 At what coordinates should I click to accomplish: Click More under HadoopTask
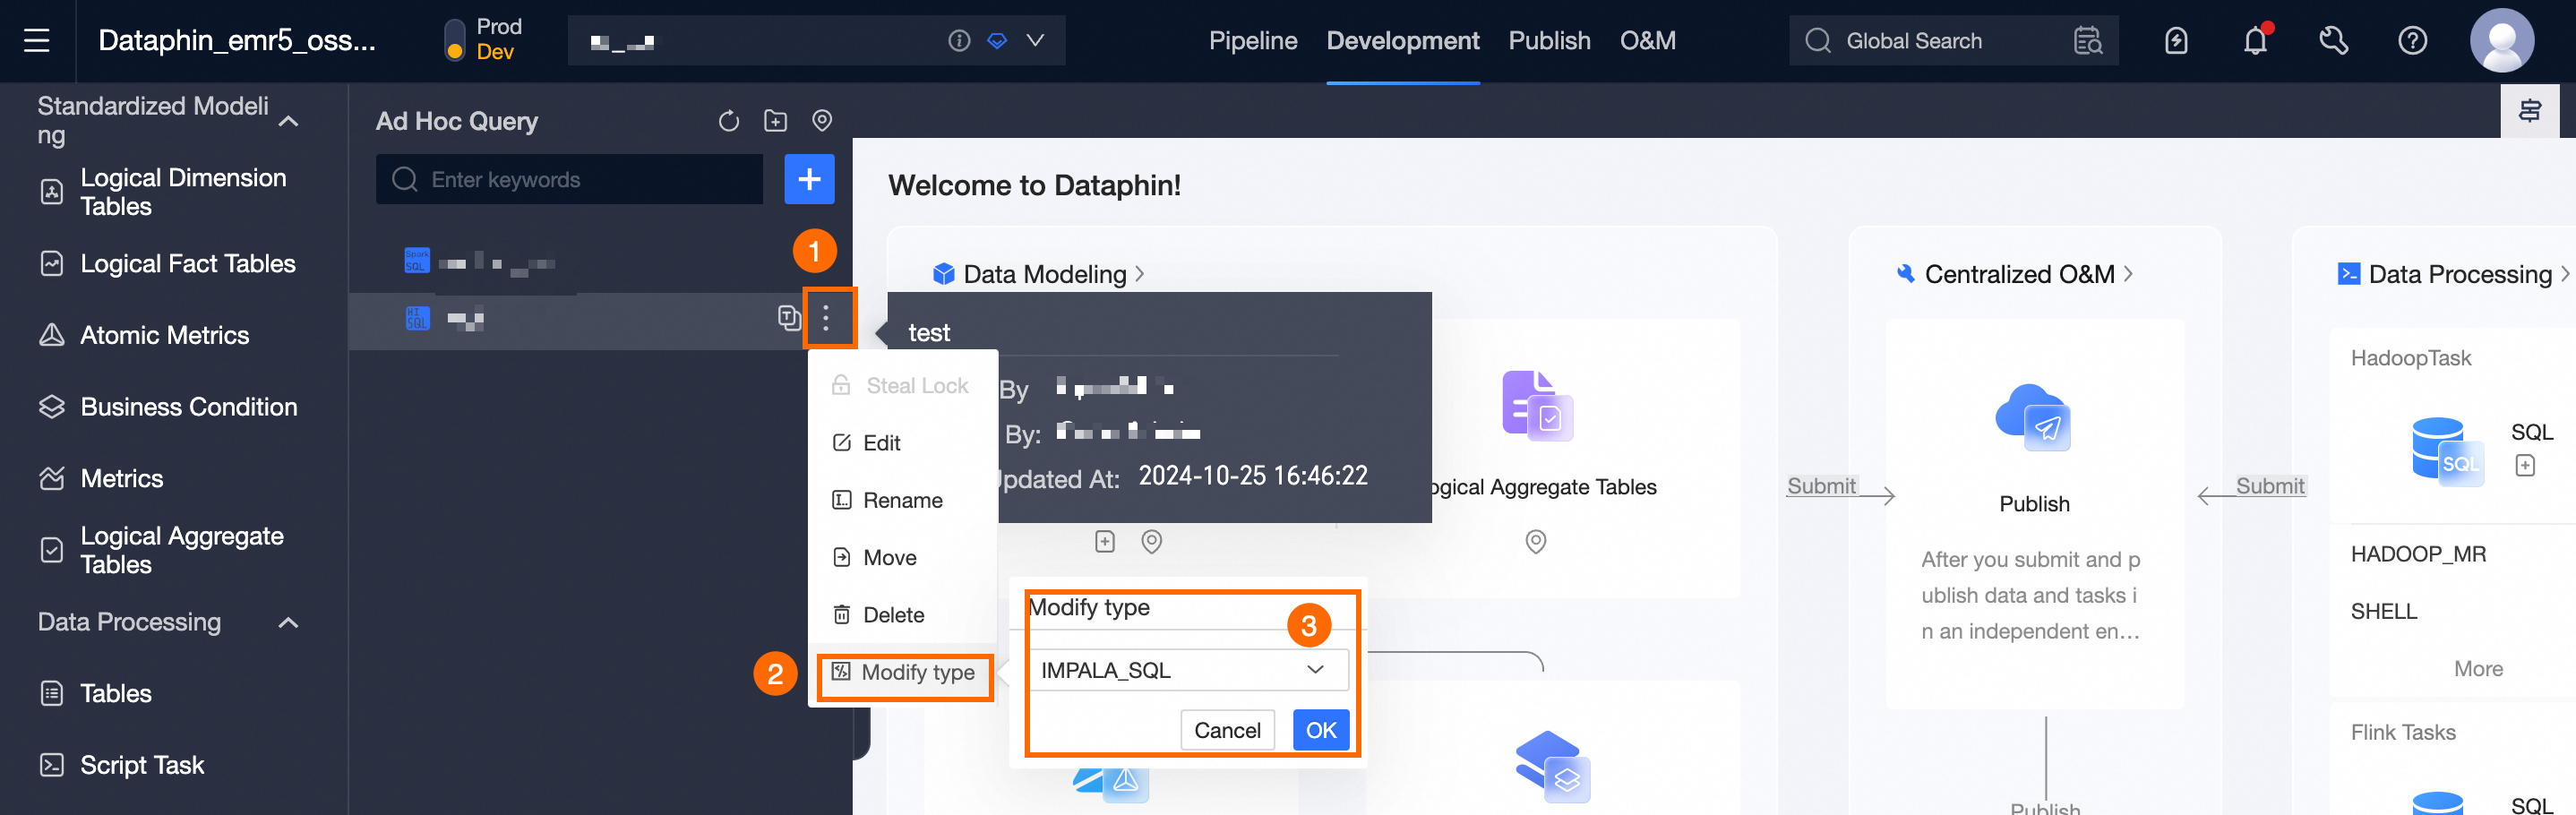pyautogui.click(x=2478, y=669)
